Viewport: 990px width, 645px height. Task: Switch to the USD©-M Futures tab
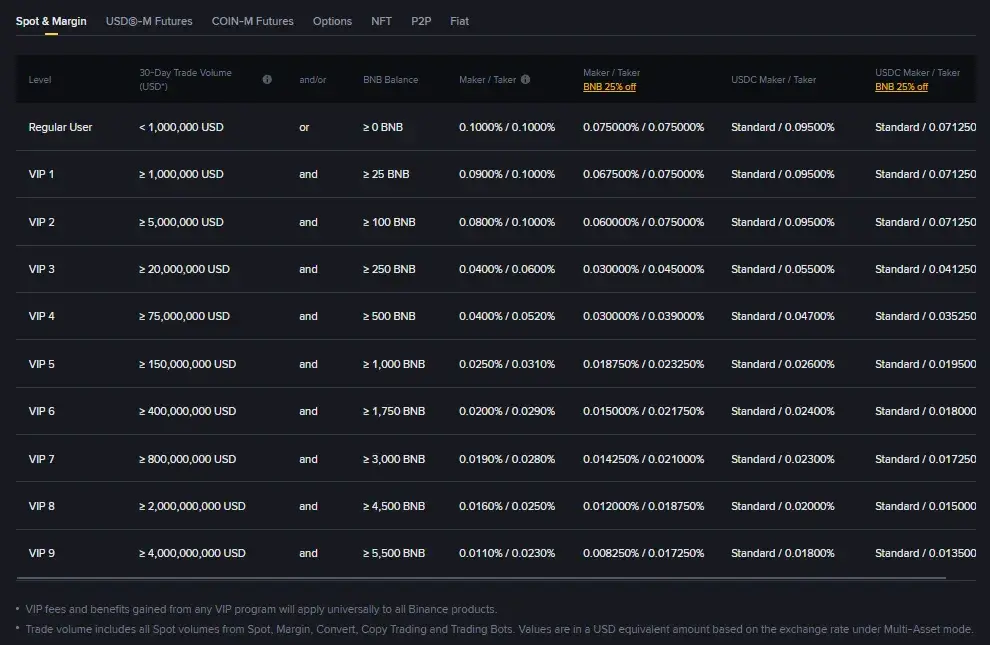149,21
